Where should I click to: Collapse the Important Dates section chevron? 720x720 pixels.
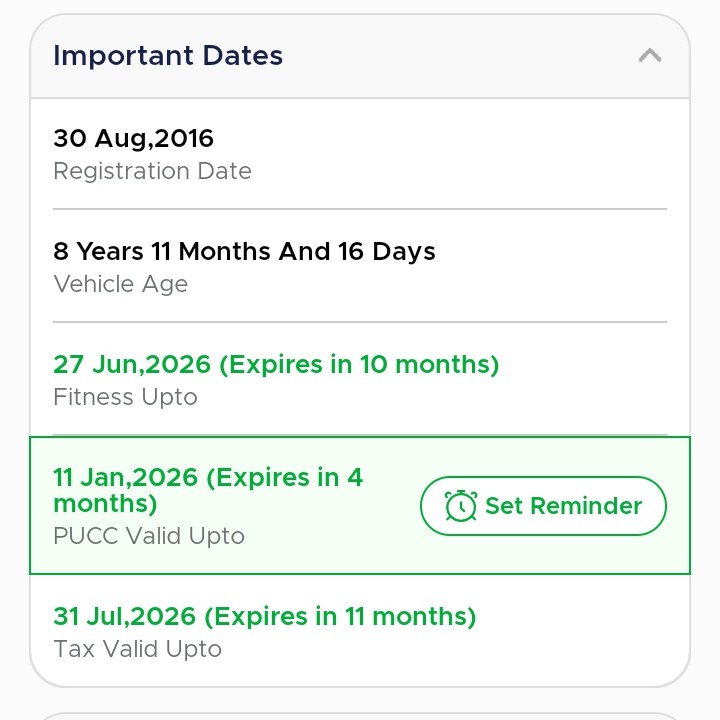pyautogui.click(x=650, y=56)
